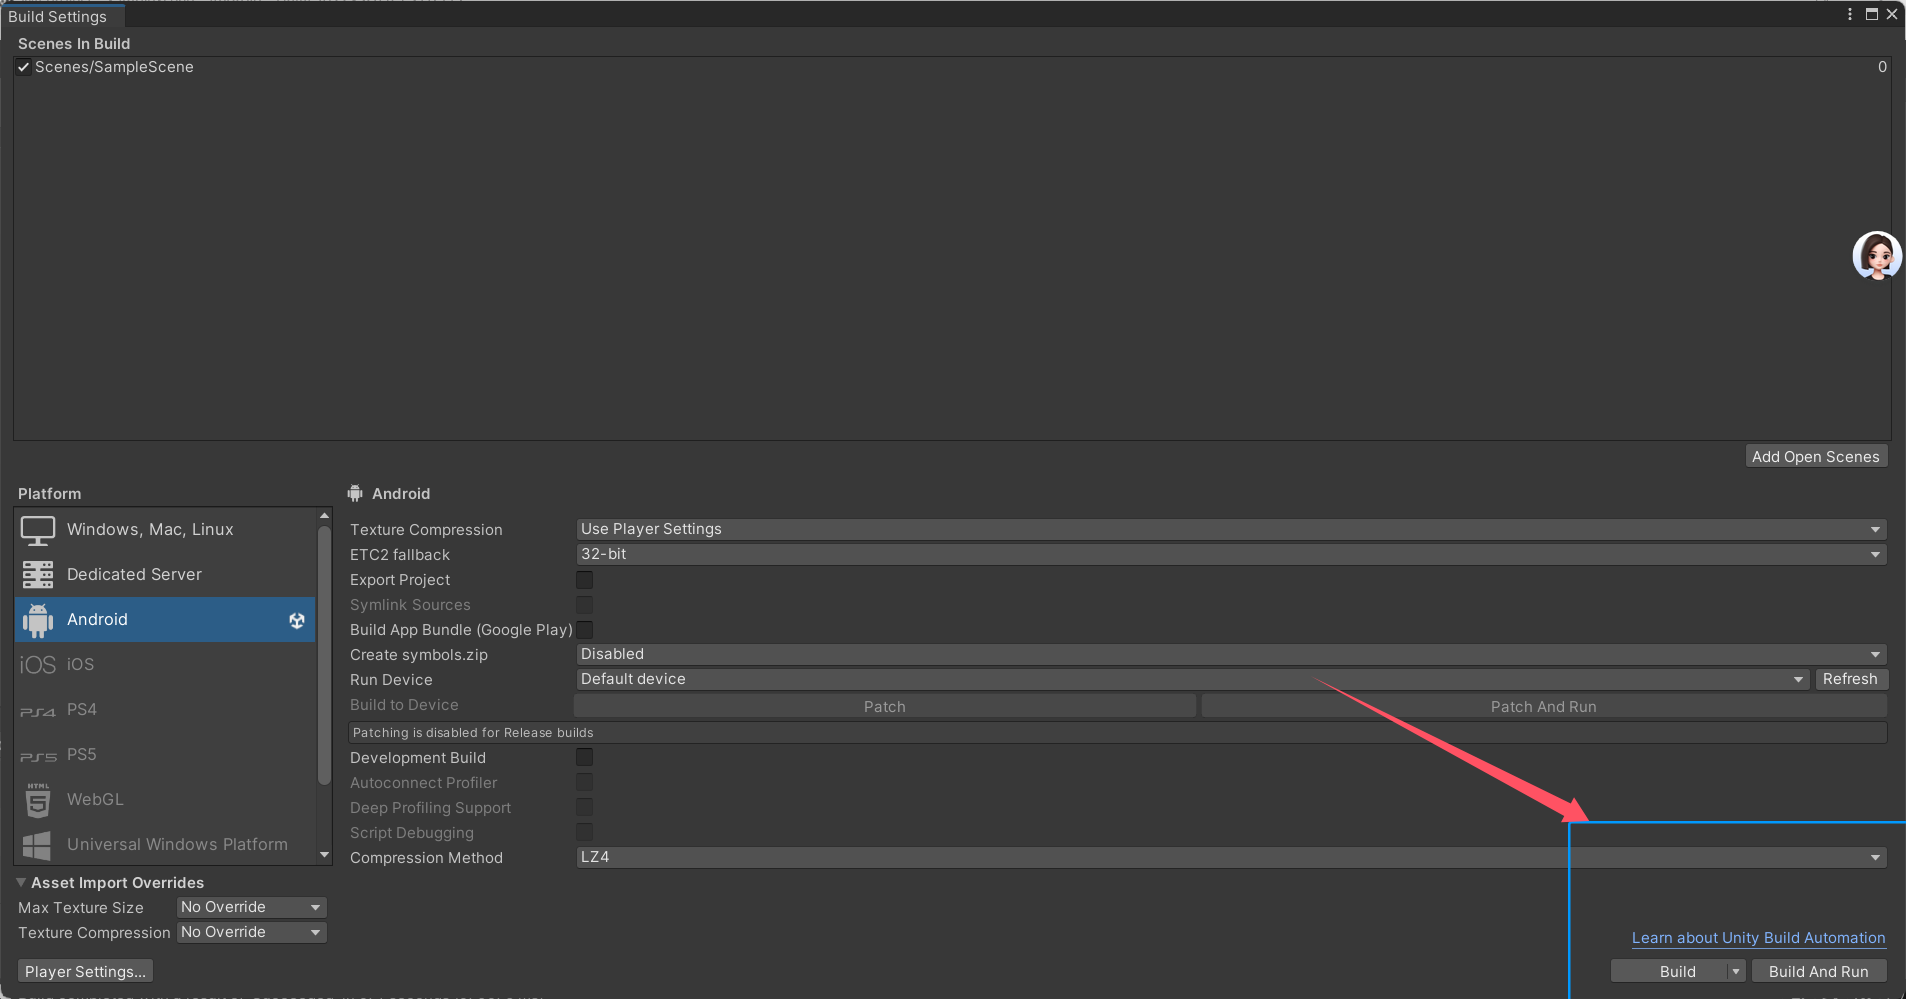Collapse the Asset Import Overrides section
The image size is (1906, 999).
[21, 882]
